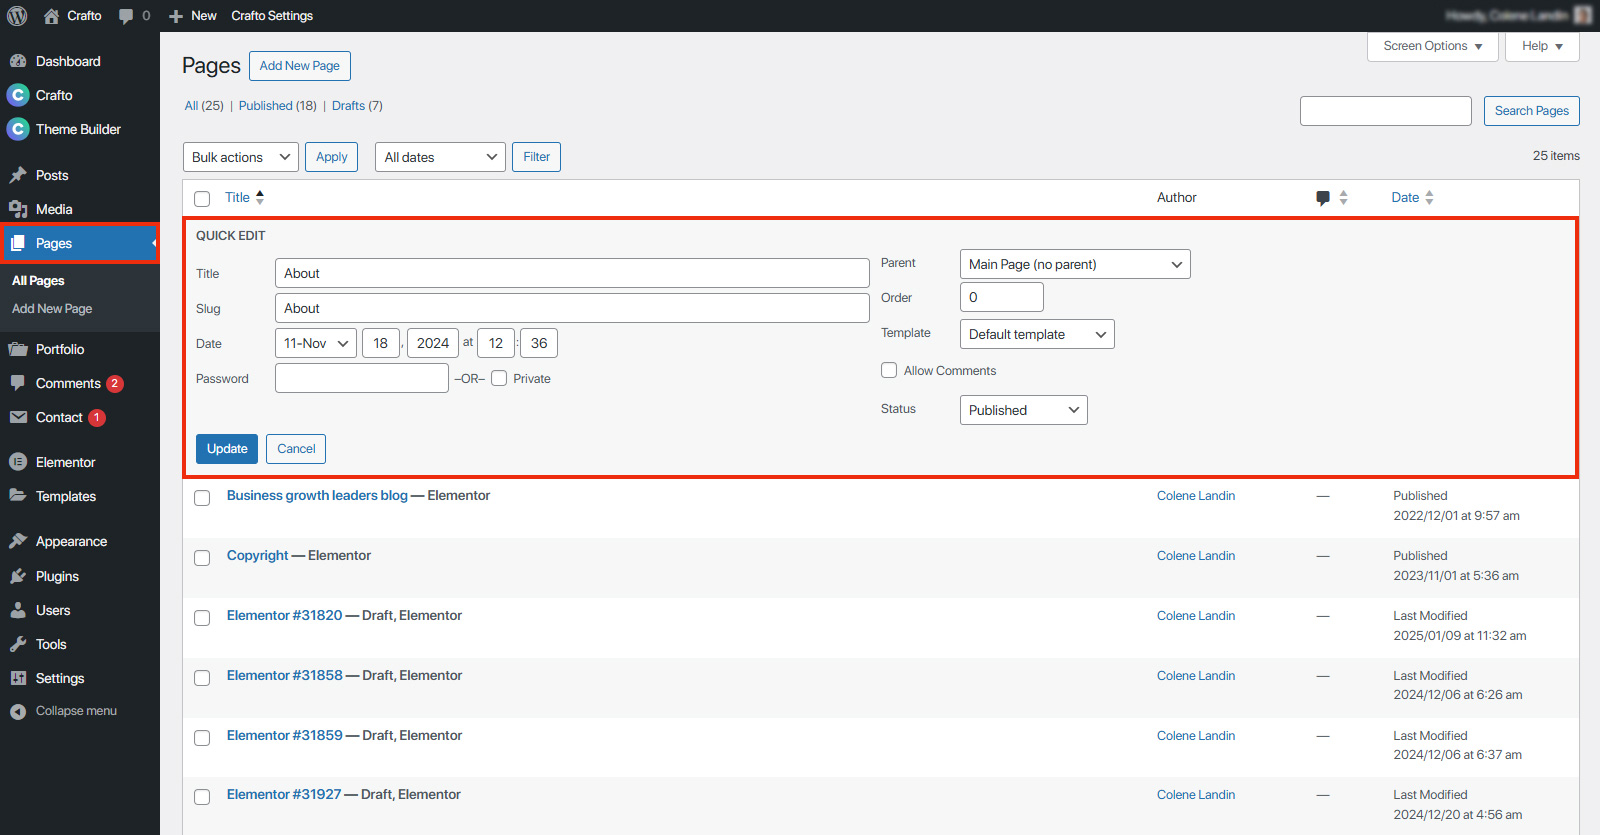Open the Parent page dropdown
Viewport: 1600px width, 835px height.
click(1075, 264)
